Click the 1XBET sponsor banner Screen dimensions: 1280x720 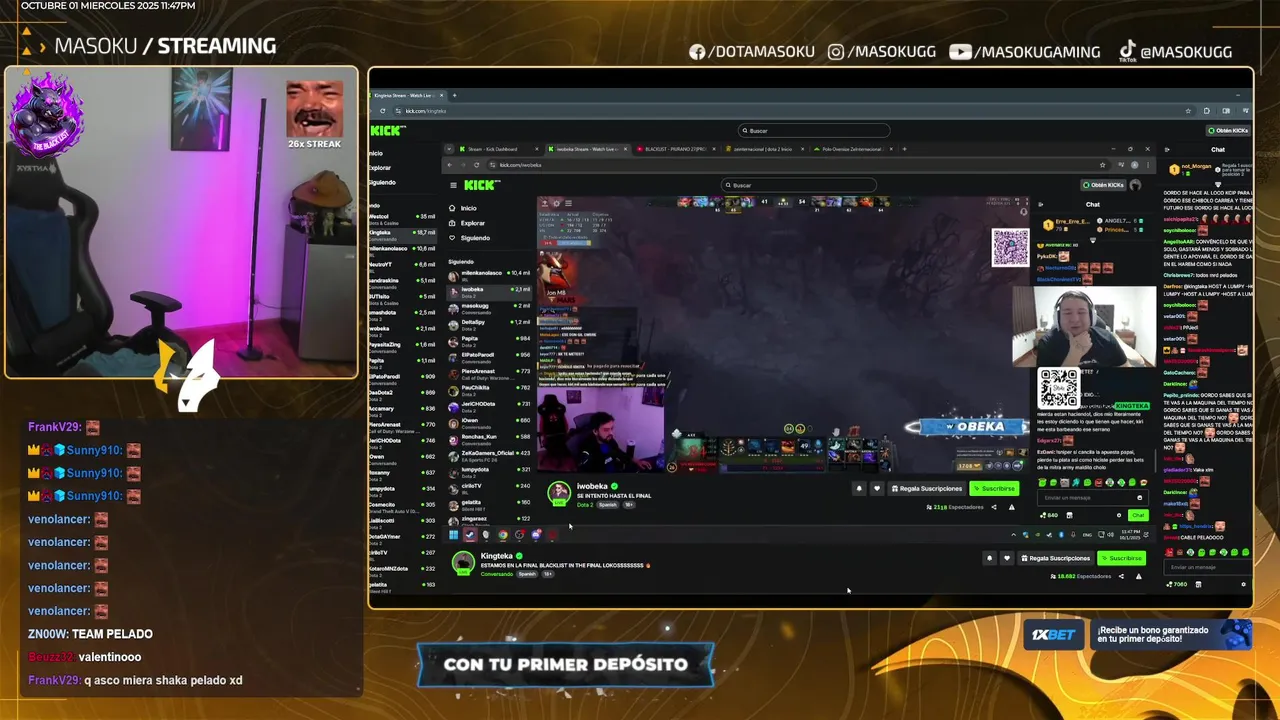(1139, 634)
